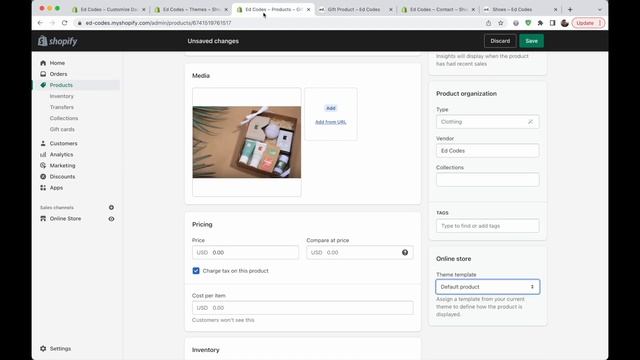Click the Discard button

(x=500, y=41)
